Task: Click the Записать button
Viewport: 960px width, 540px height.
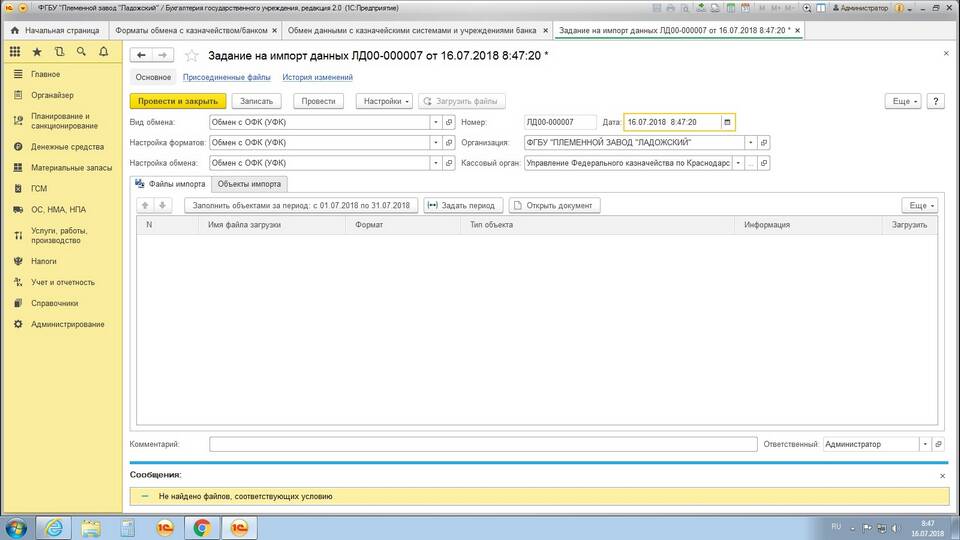Action: pos(256,101)
